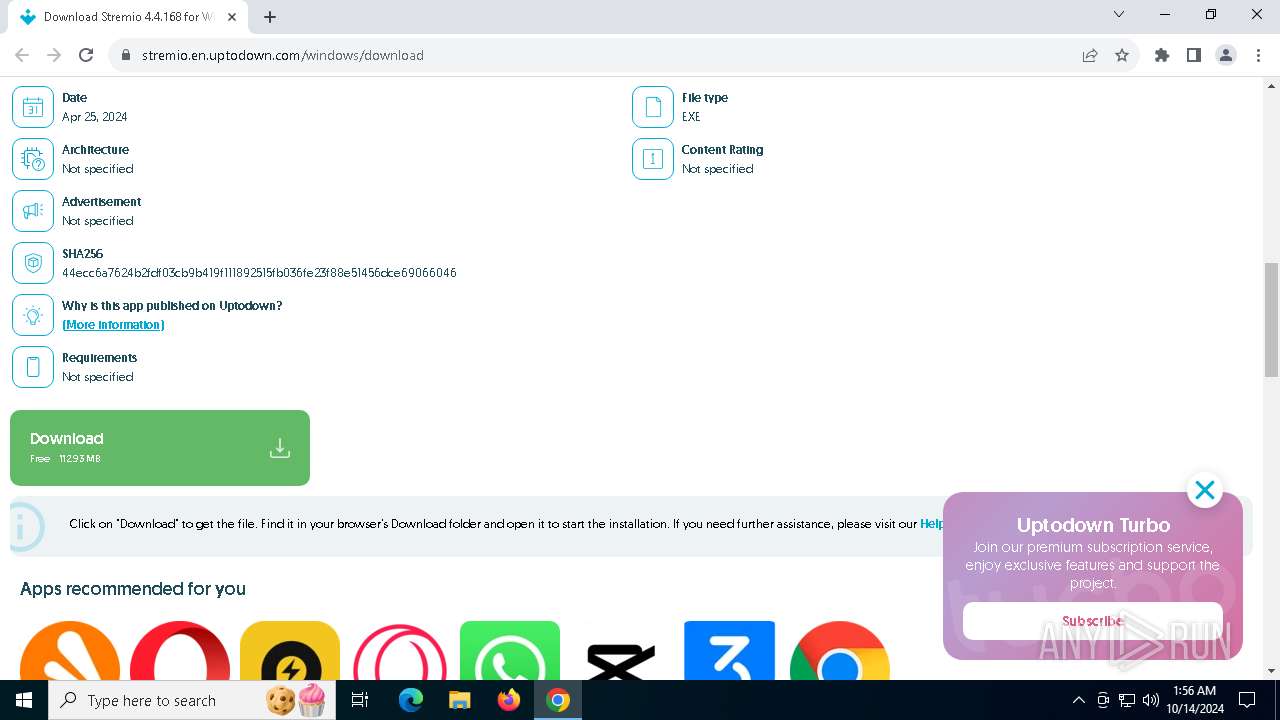Click the lightbulb icon beside Why published

(33, 315)
